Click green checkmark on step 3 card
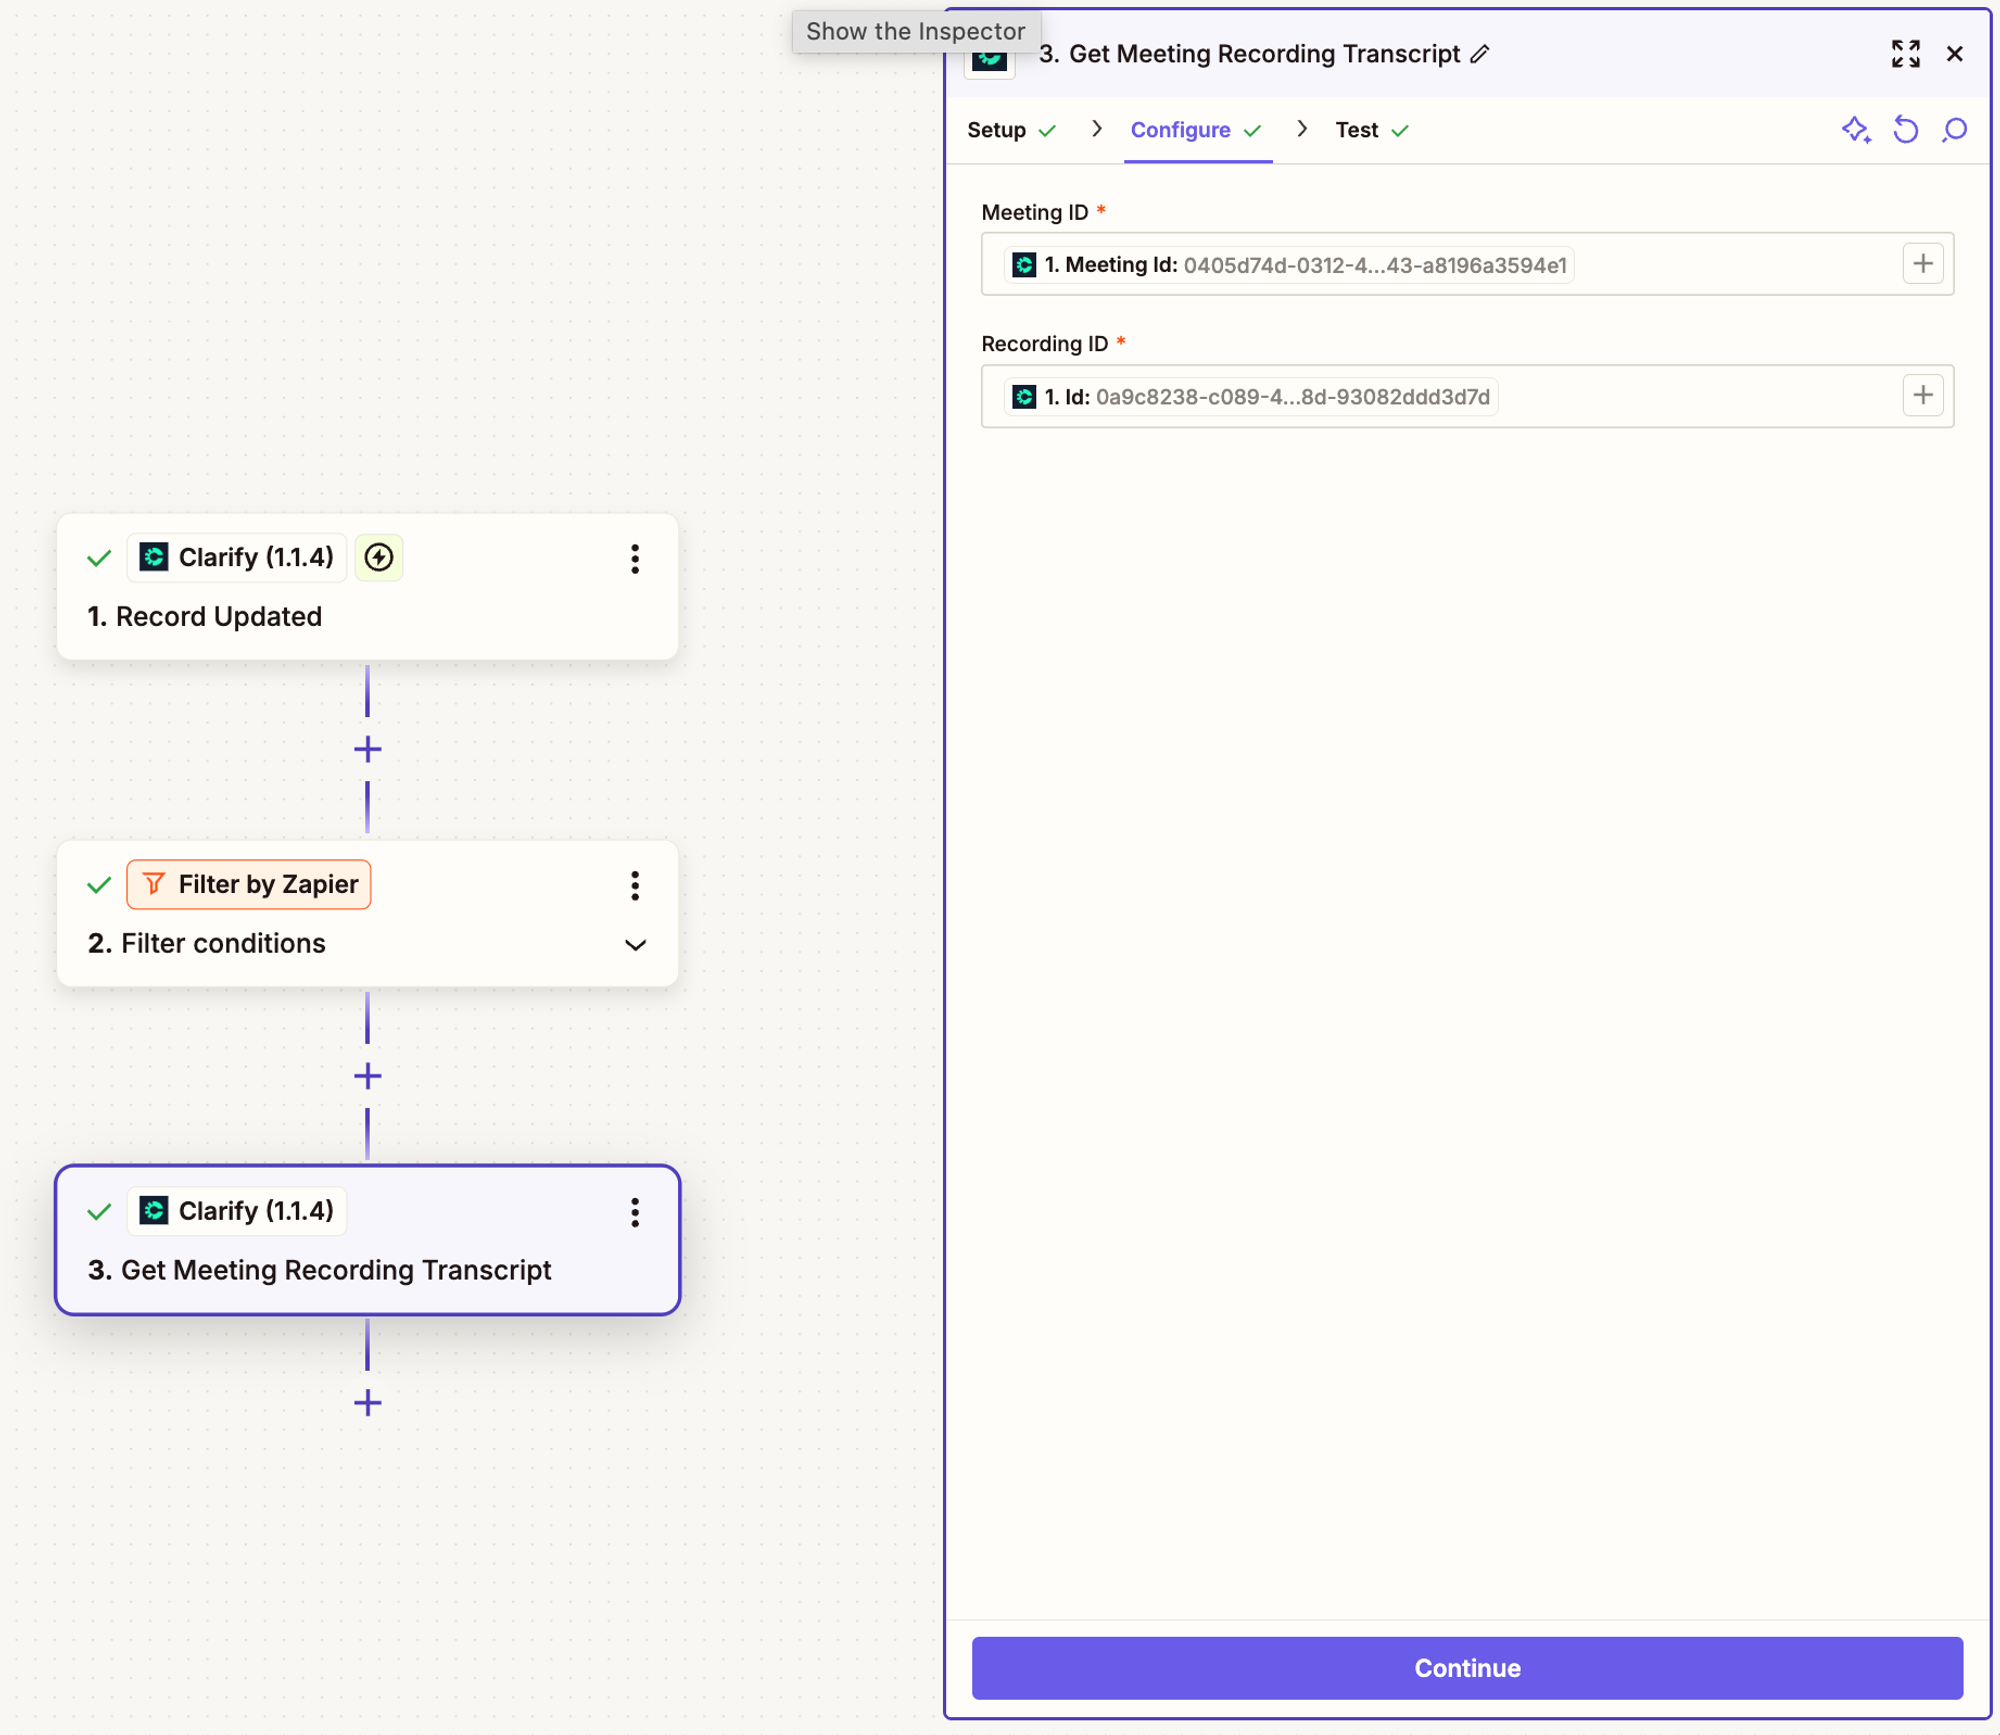 [x=99, y=1212]
